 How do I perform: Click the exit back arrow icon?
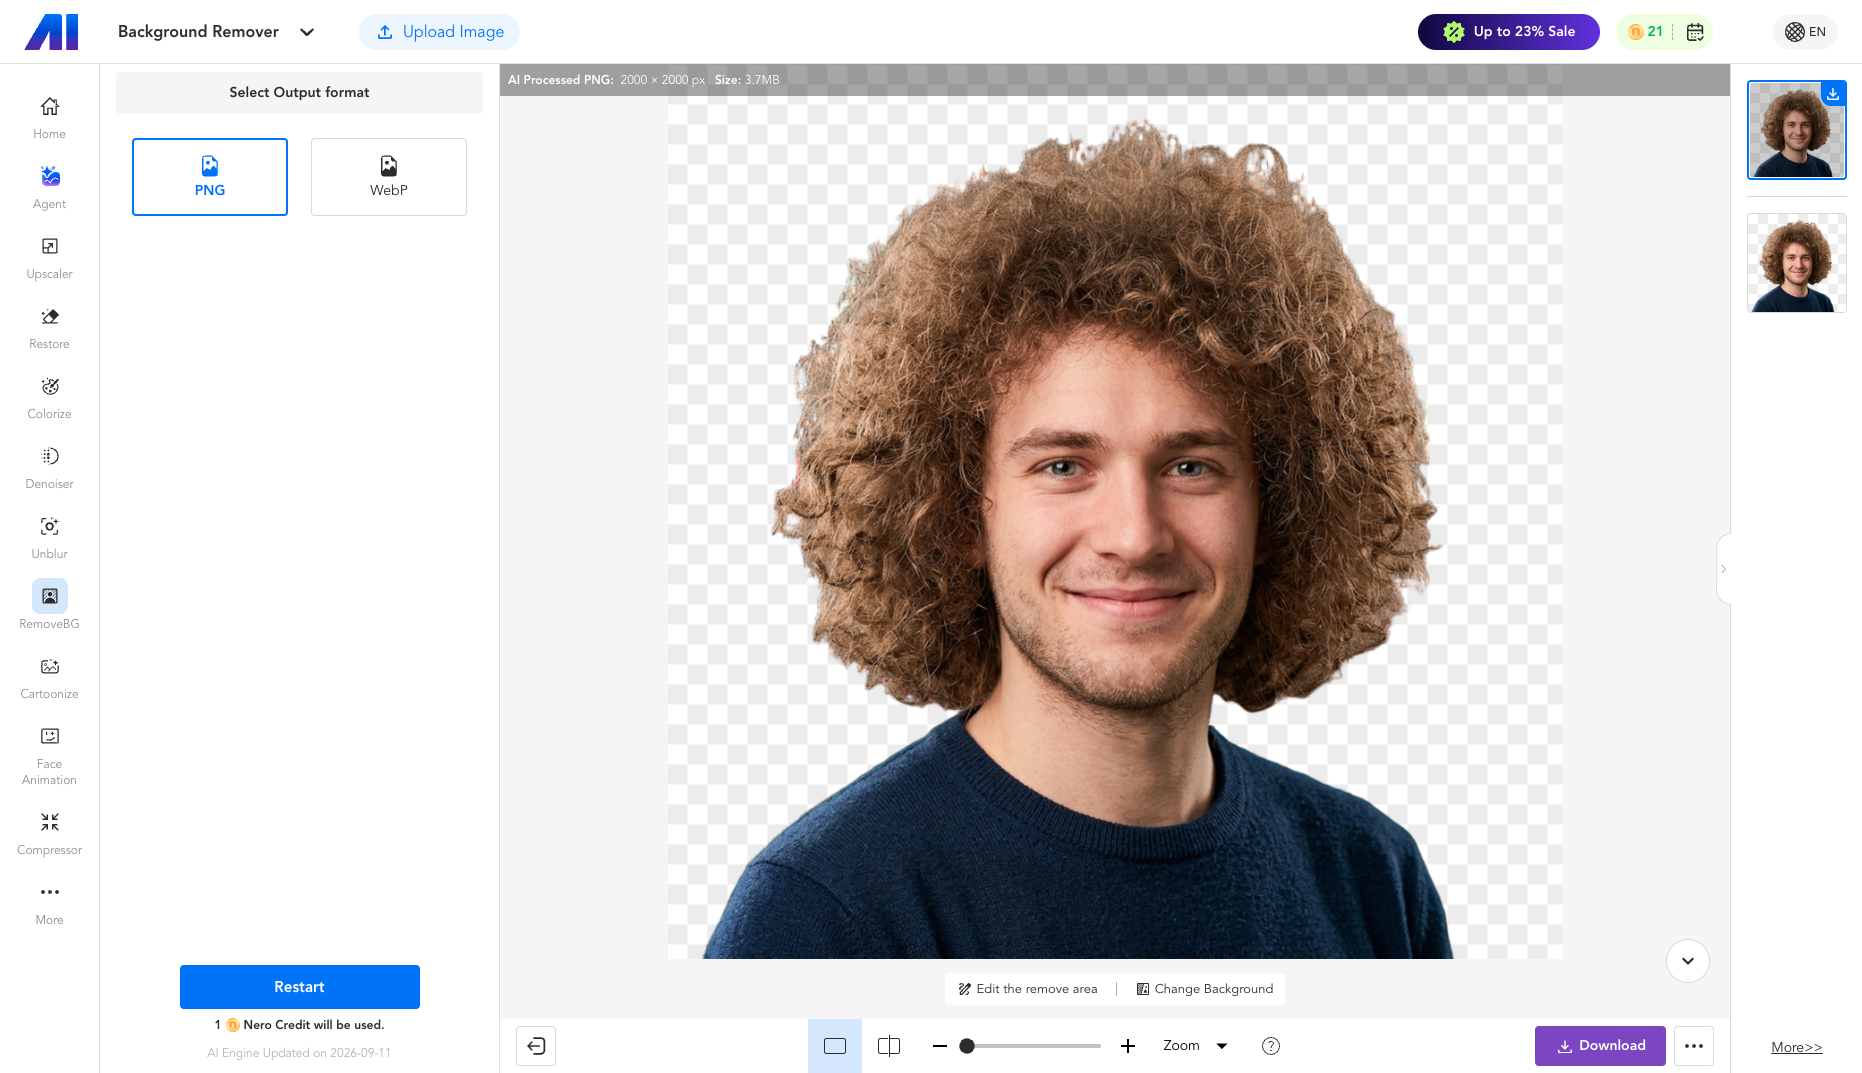536,1046
